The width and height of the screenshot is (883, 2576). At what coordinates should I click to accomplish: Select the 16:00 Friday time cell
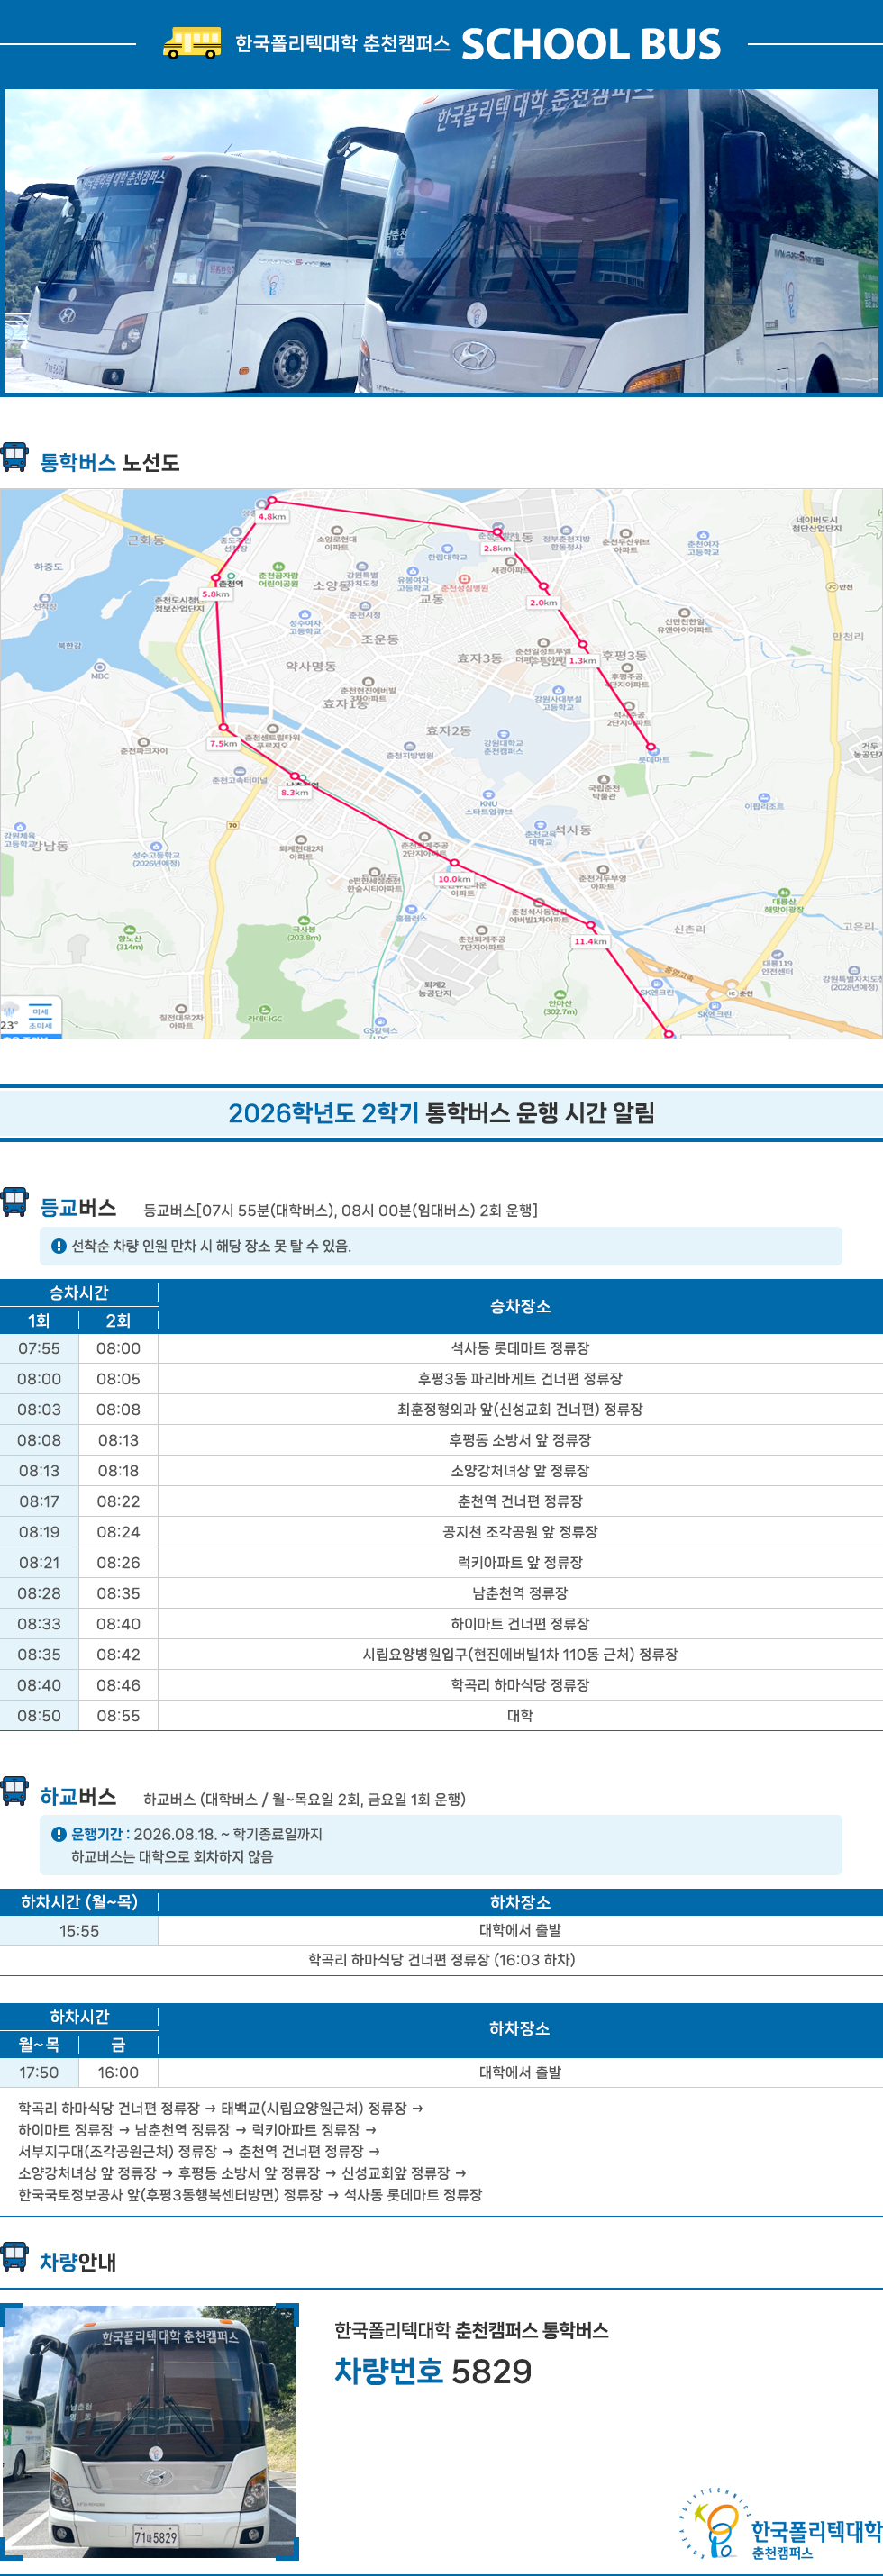(x=118, y=2073)
